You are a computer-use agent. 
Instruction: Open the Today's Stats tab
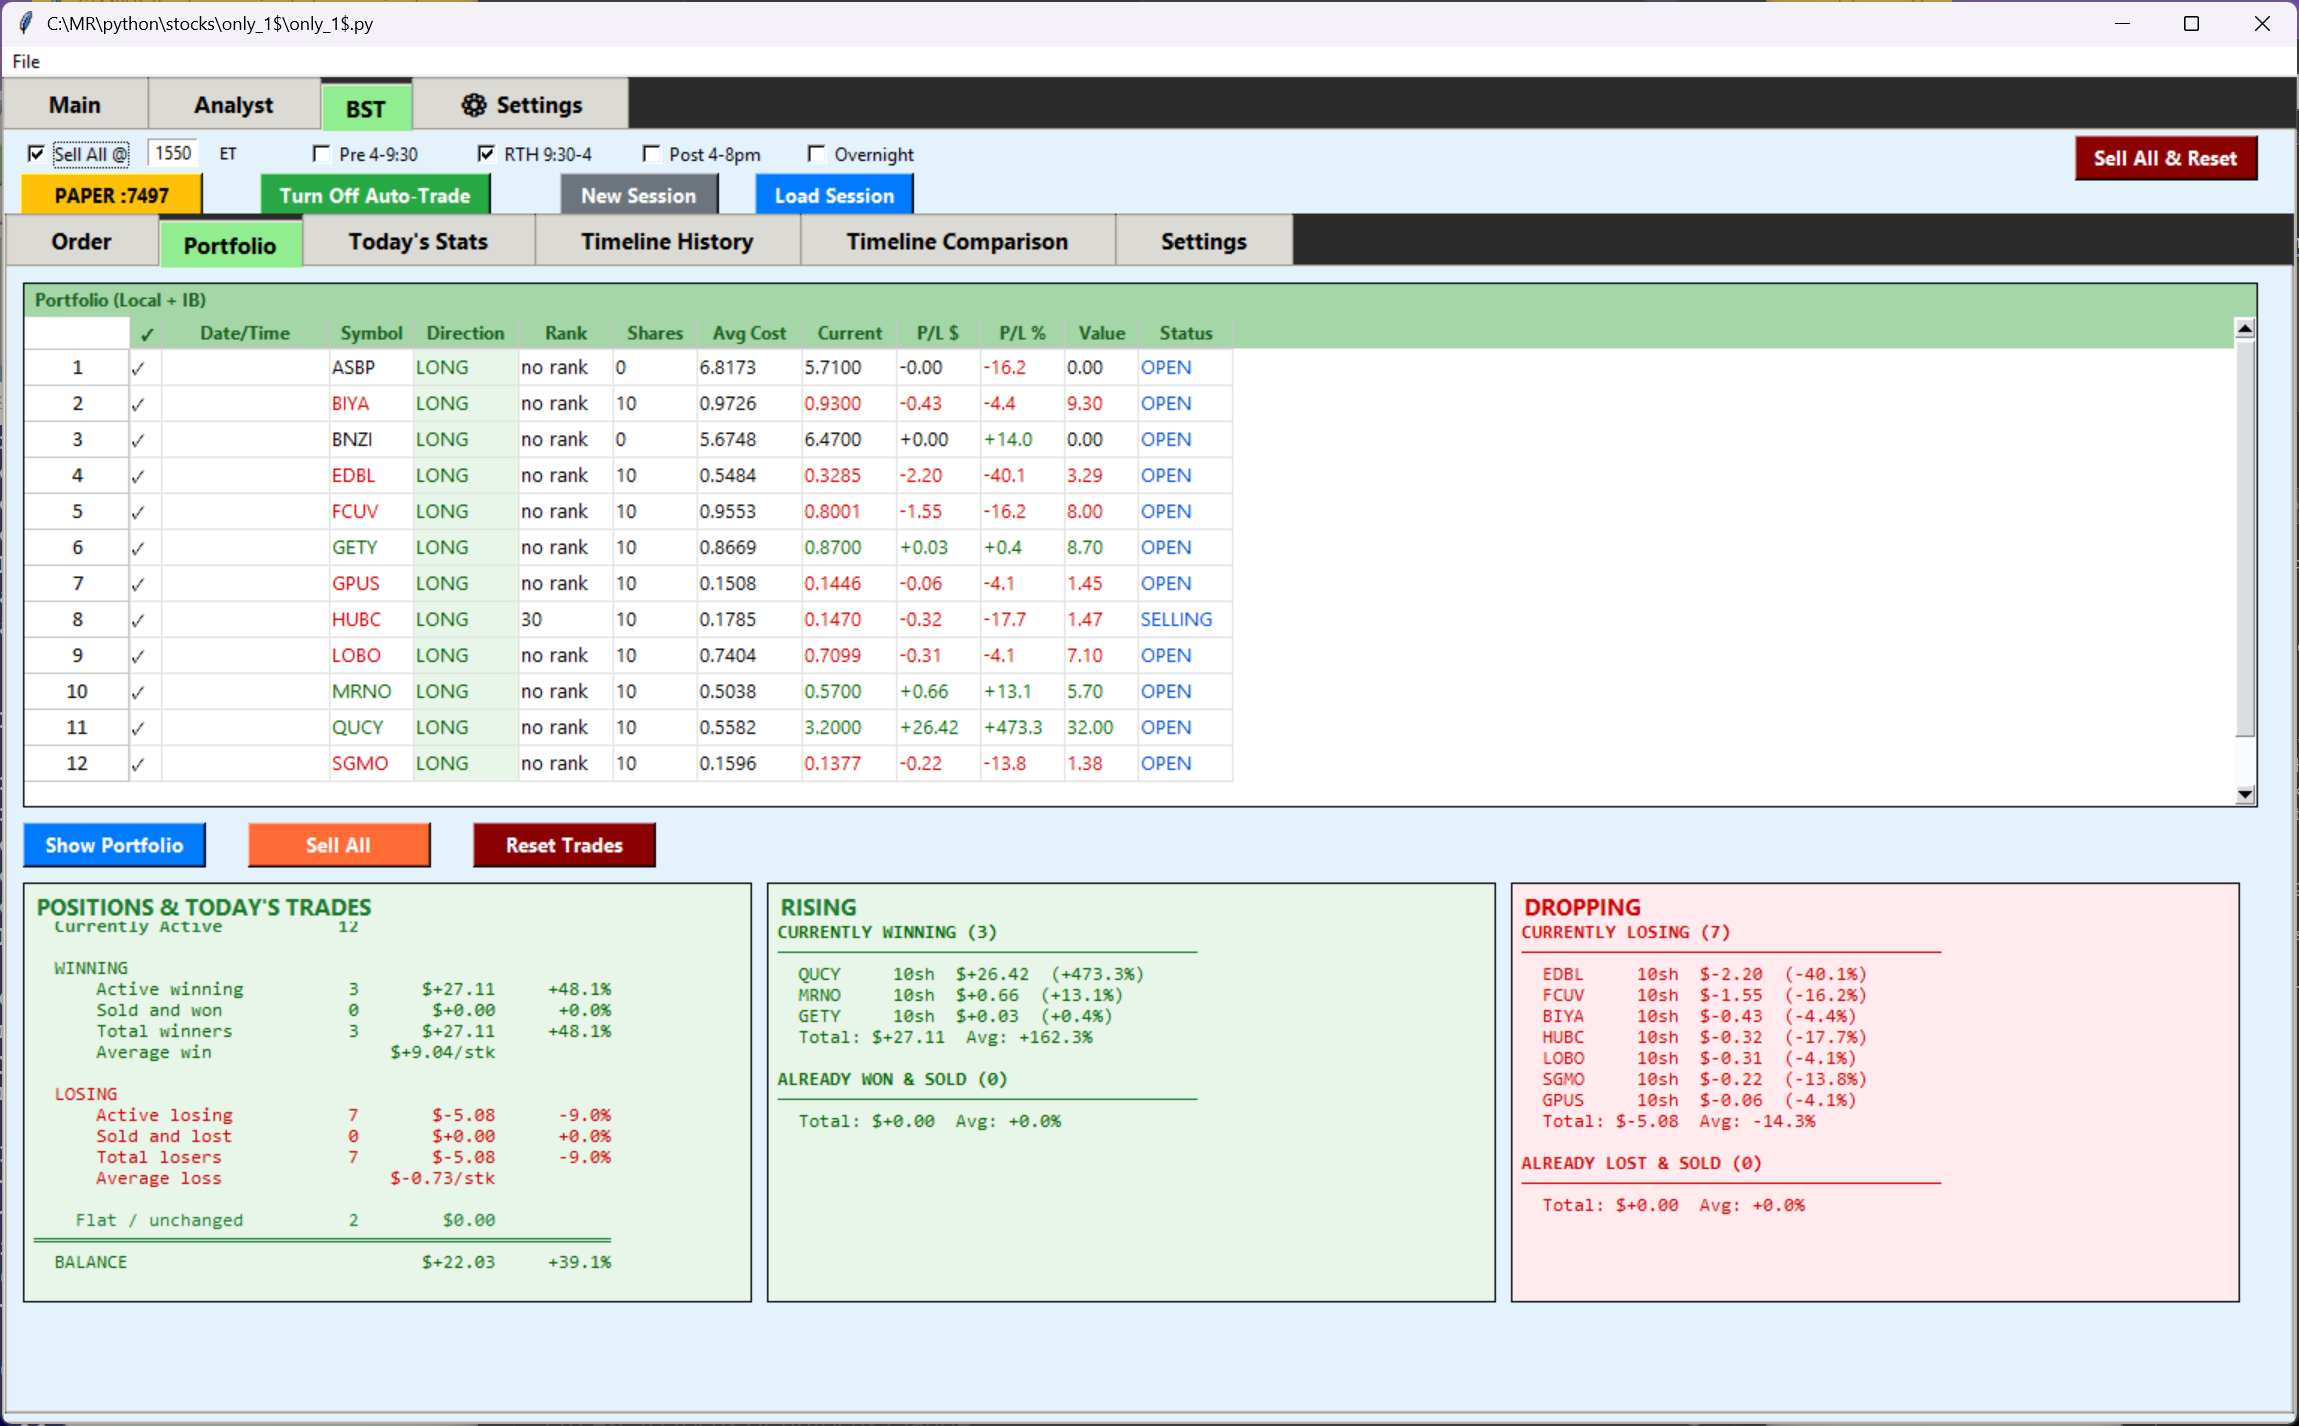pyautogui.click(x=418, y=241)
